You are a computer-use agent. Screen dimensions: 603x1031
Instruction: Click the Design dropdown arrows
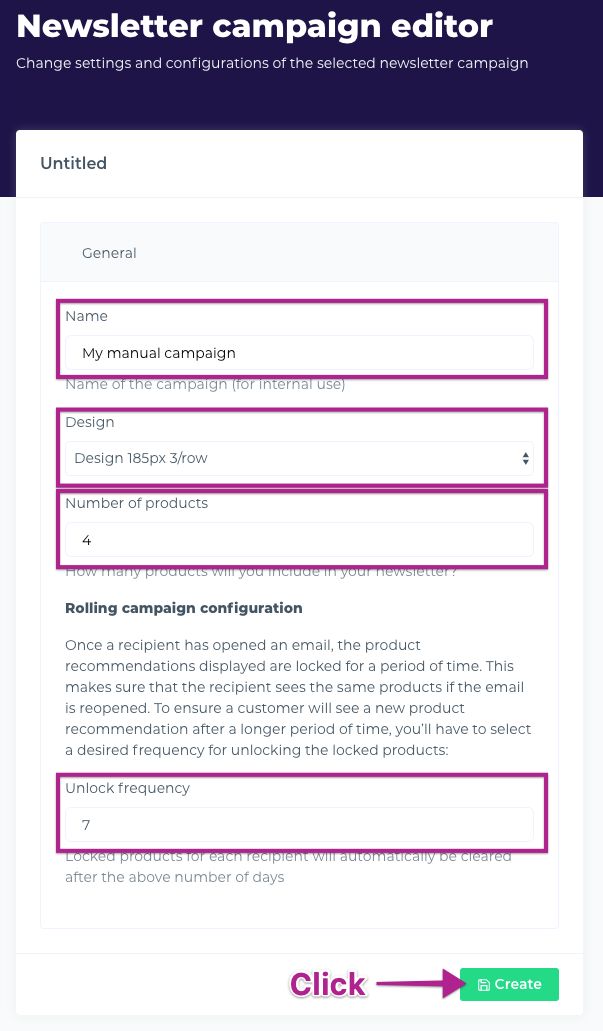pyautogui.click(x=526, y=459)
